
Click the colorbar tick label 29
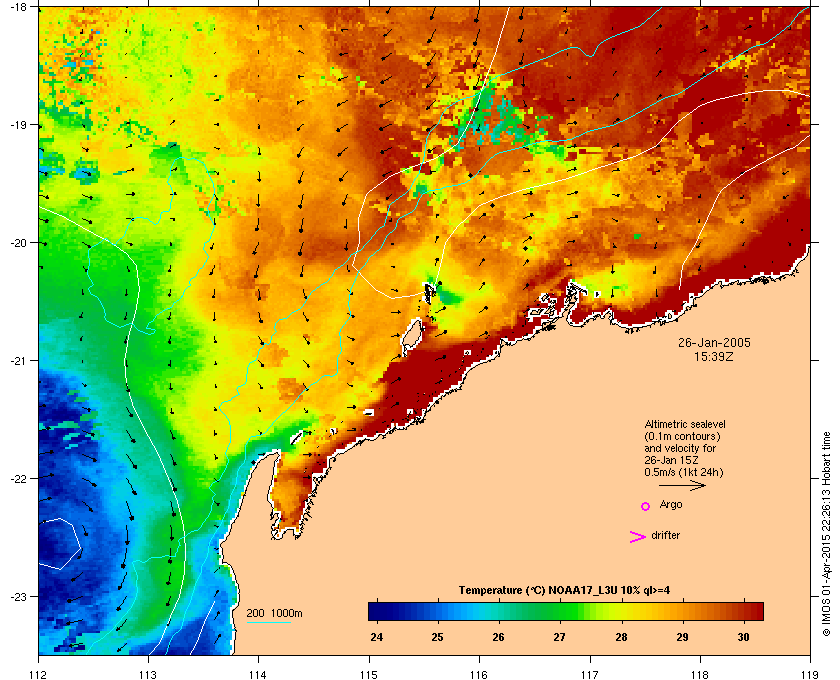click(682, 637)
